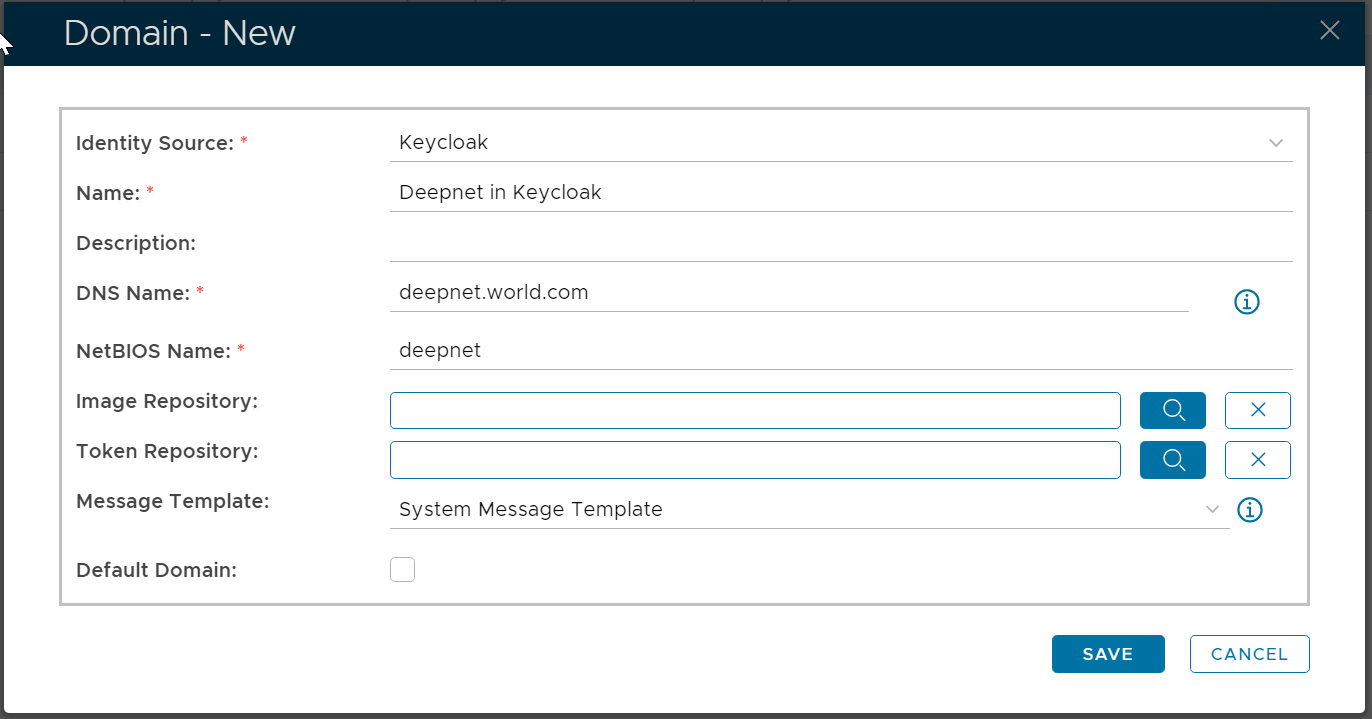Clear the Image Repository field with X icon
This screenshot has width=1372, height=719.
(x=1257, y=410)
